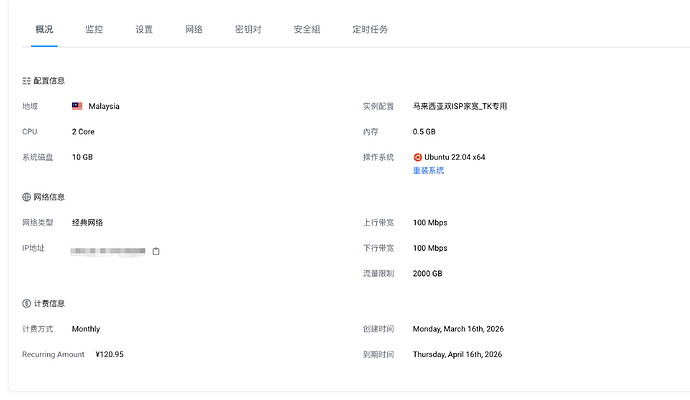Click the 配置信息 section heading
This screenshot has height=400, width=690.
click(x=49, y=81)
